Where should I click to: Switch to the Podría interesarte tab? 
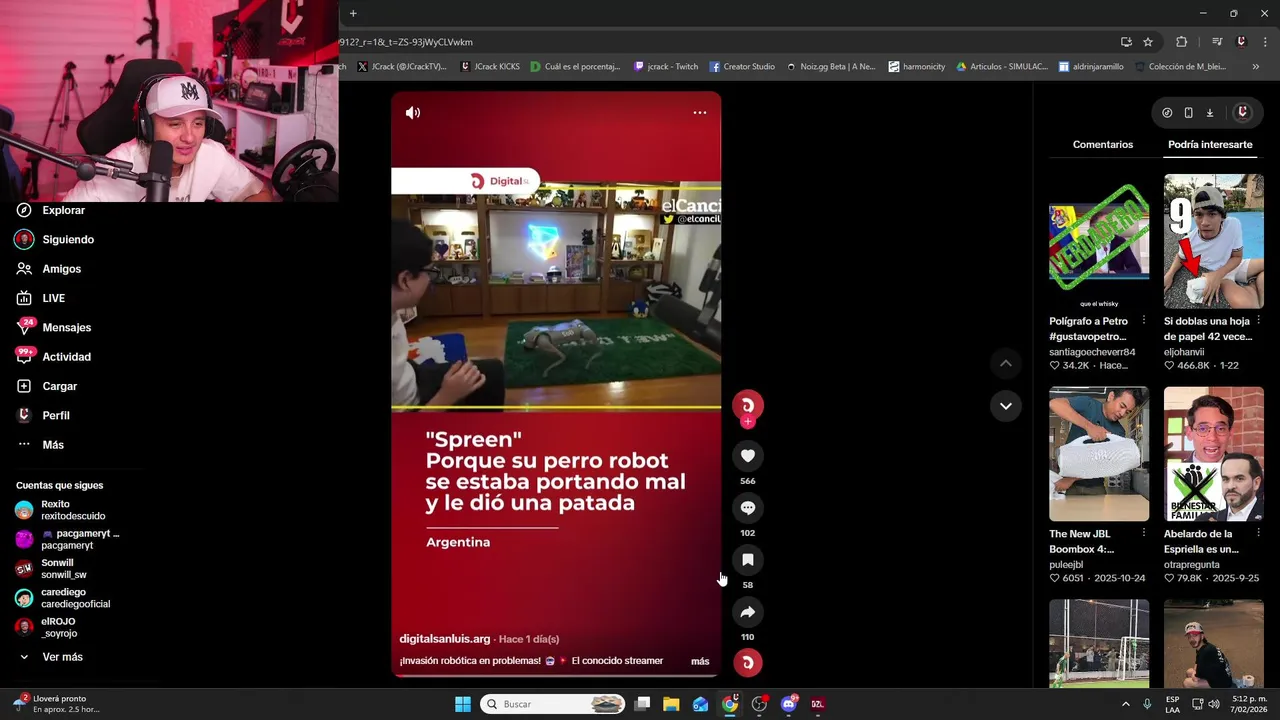tap(1210, 145)
